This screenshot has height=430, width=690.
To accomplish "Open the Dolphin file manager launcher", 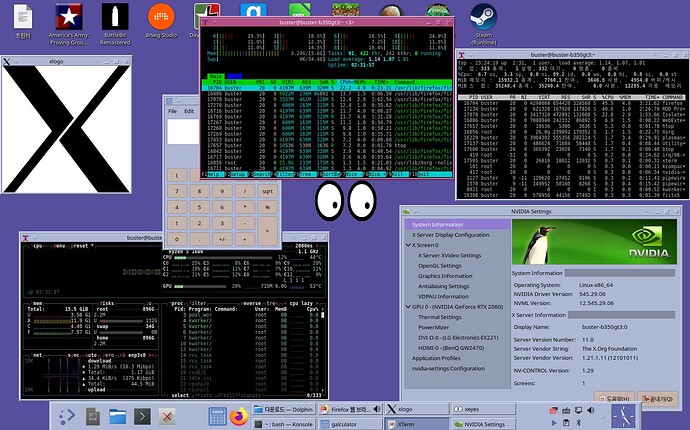I will (x=117, y=416).
